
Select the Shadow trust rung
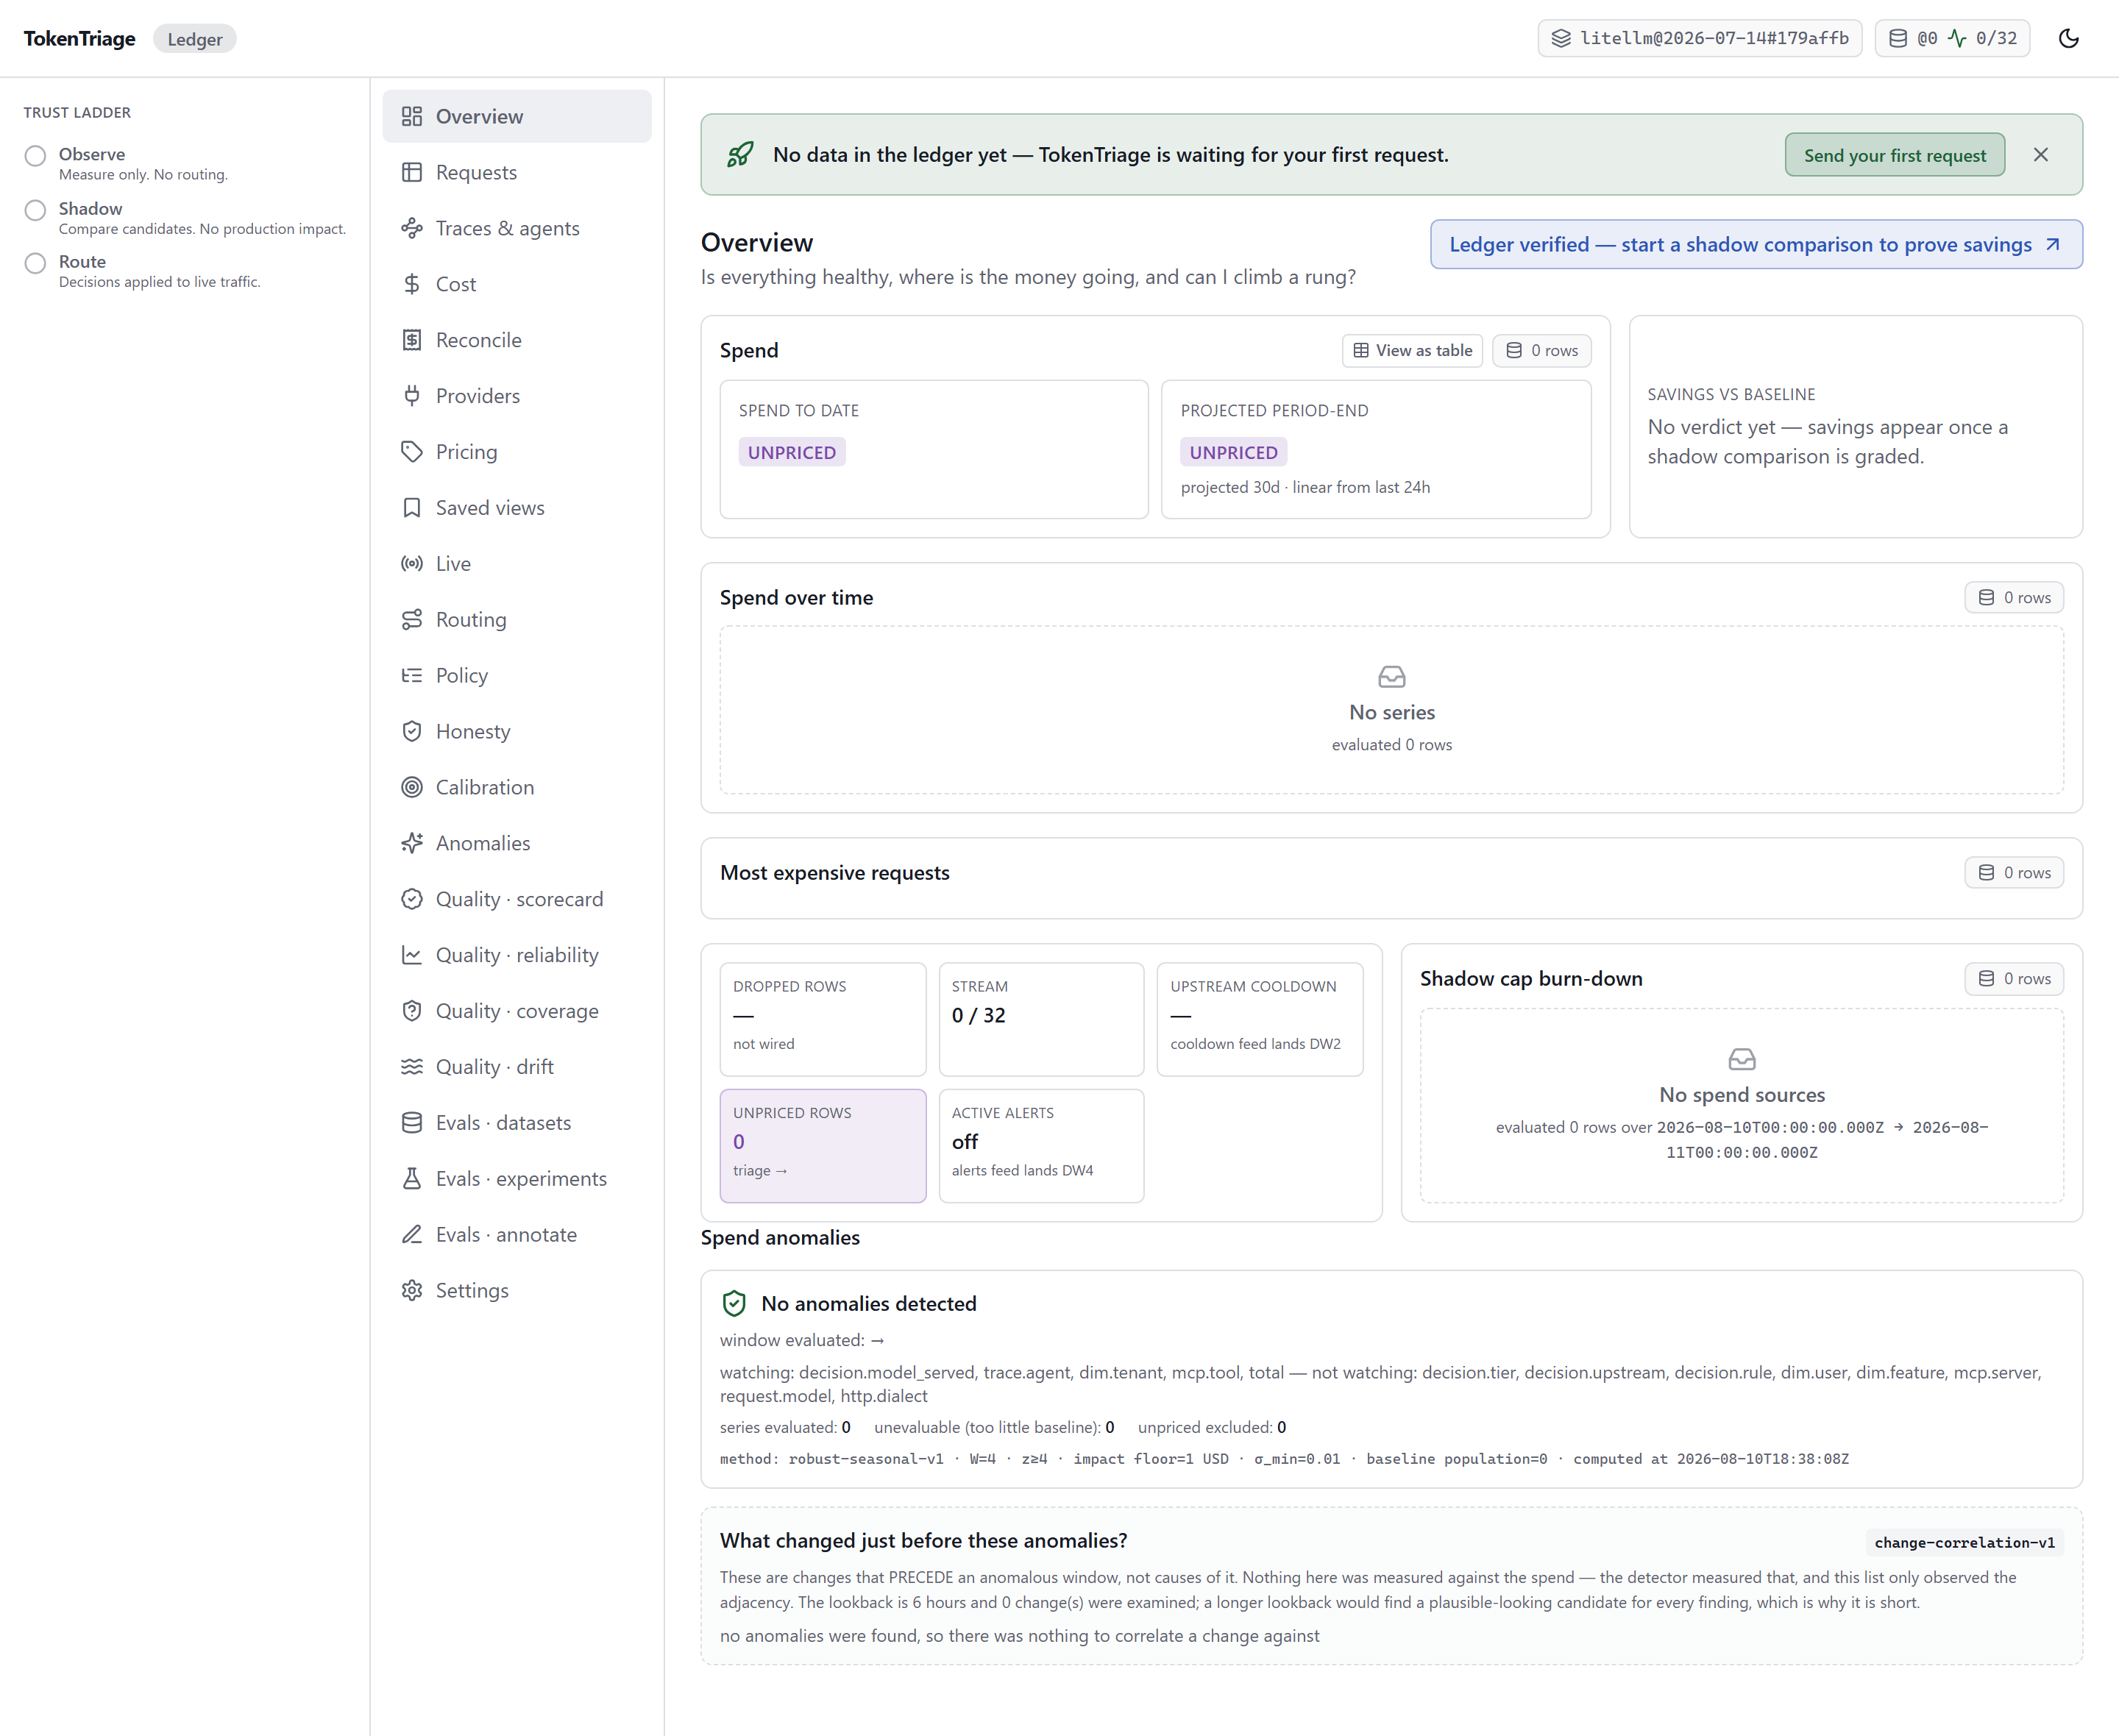36,210
